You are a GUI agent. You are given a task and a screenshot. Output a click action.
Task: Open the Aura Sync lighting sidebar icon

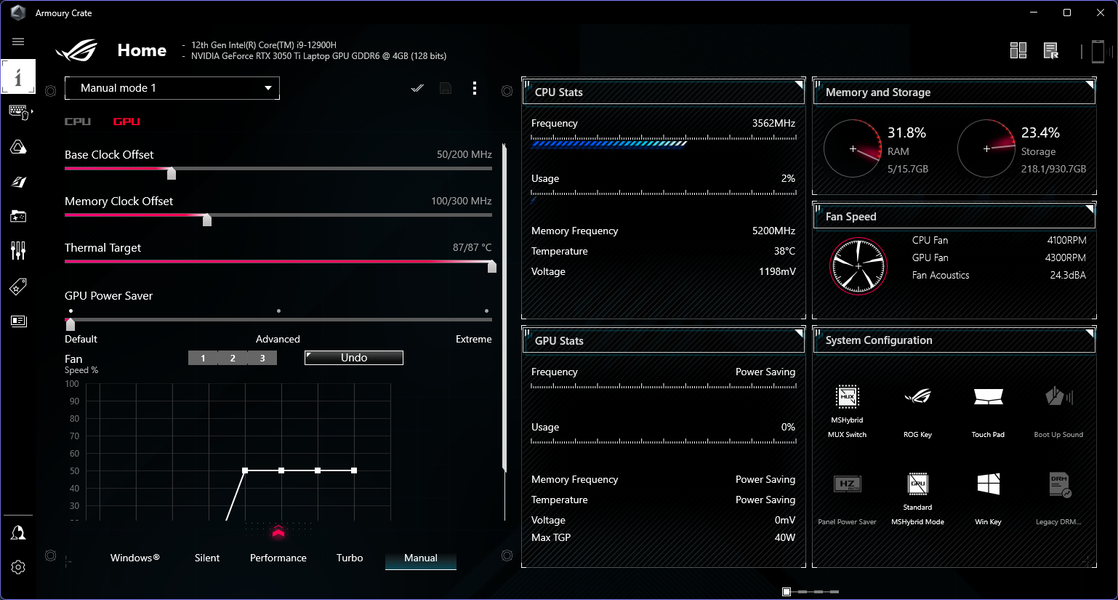18,147
